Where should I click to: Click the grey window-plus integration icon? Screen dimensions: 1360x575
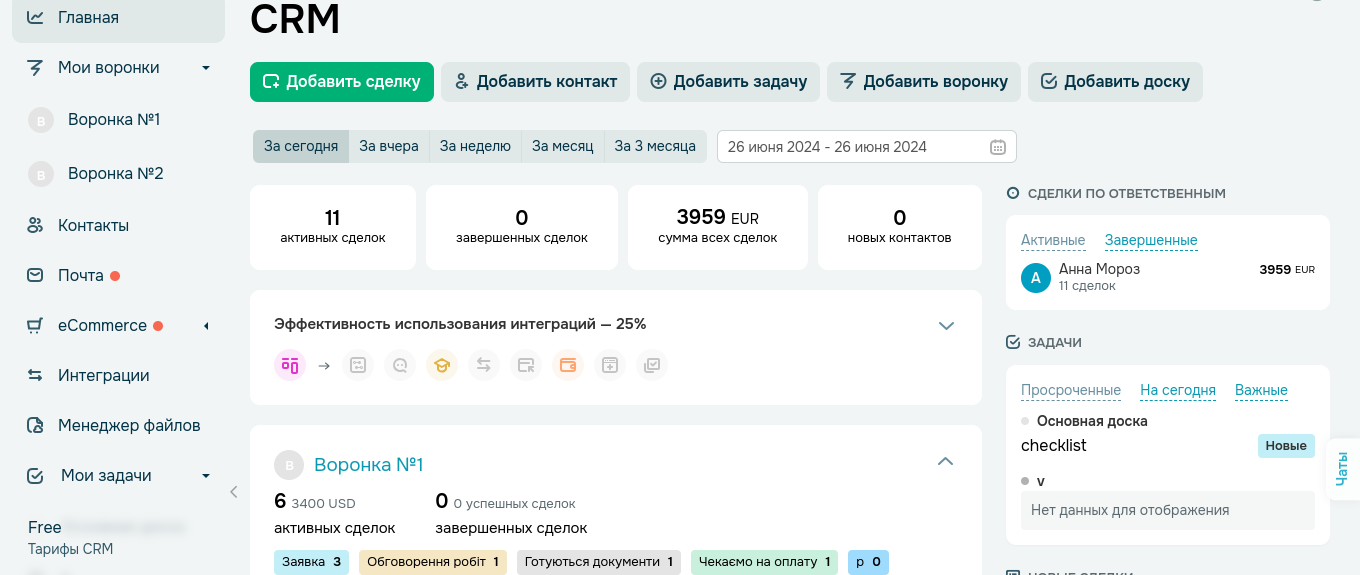[x=610, y=365]
